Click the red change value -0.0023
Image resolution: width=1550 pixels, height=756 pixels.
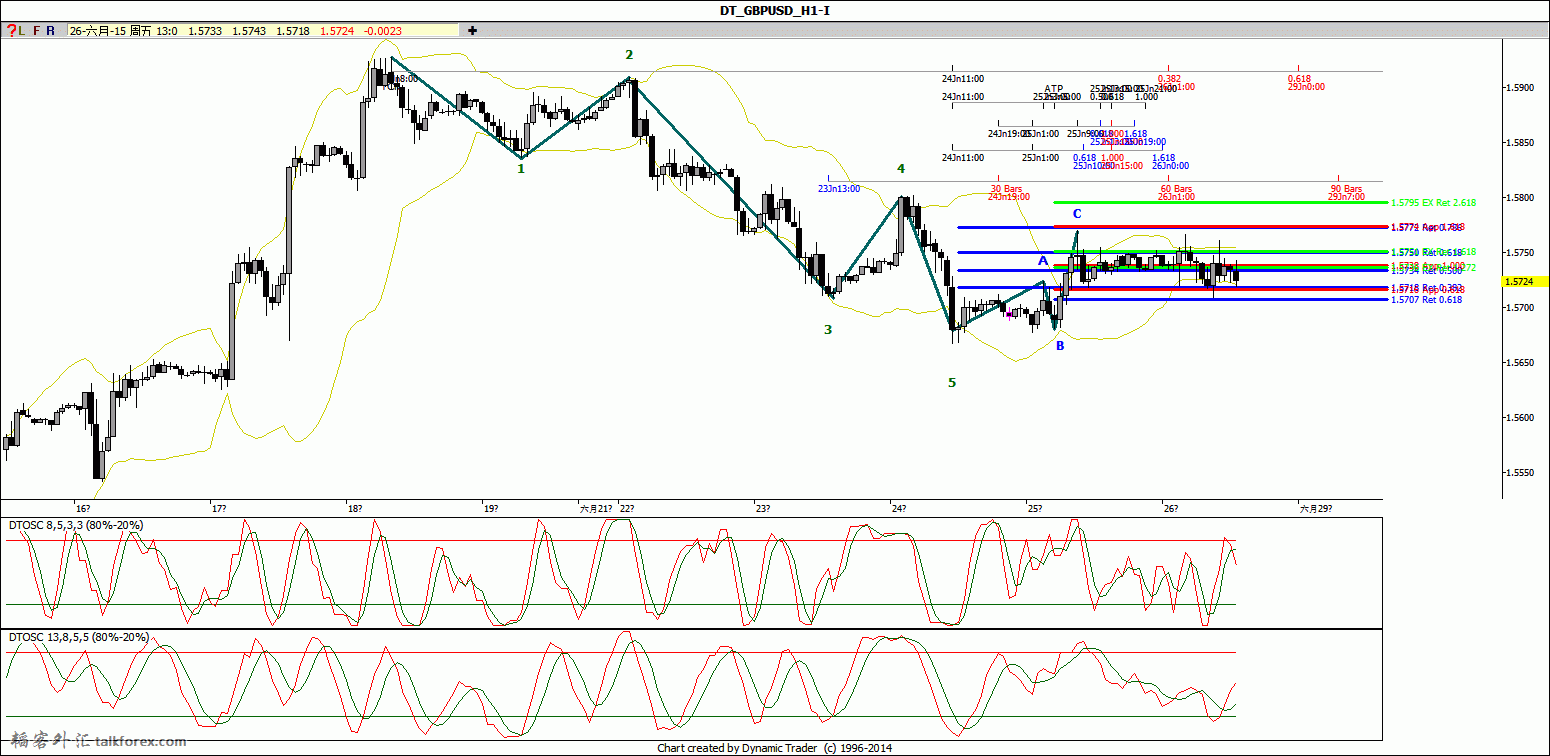click(x=382, y=32)
